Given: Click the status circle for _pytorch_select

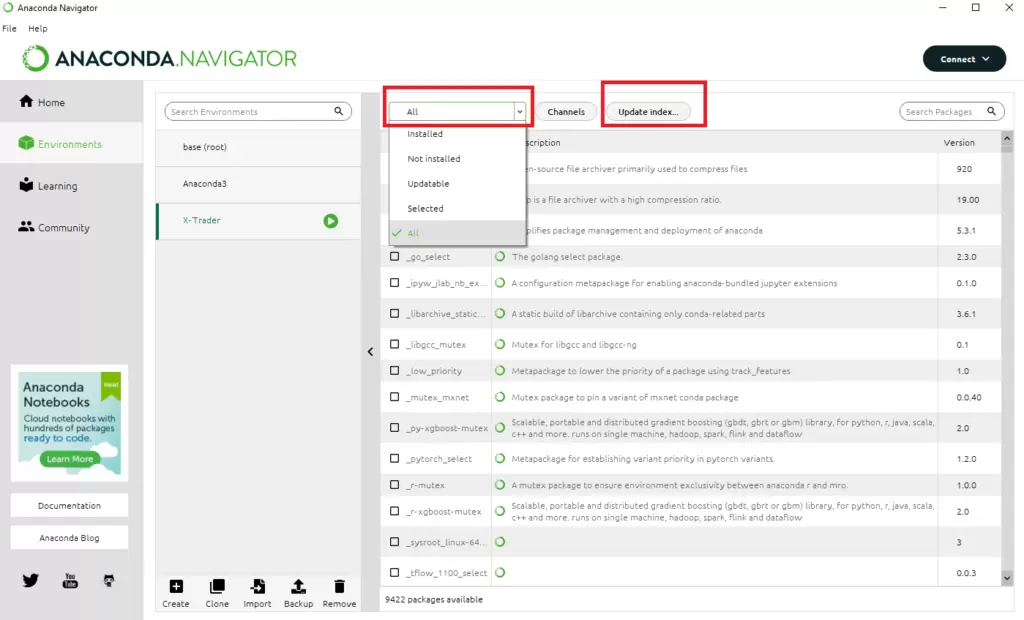Looking at the screenshot, I should (500, 459).
